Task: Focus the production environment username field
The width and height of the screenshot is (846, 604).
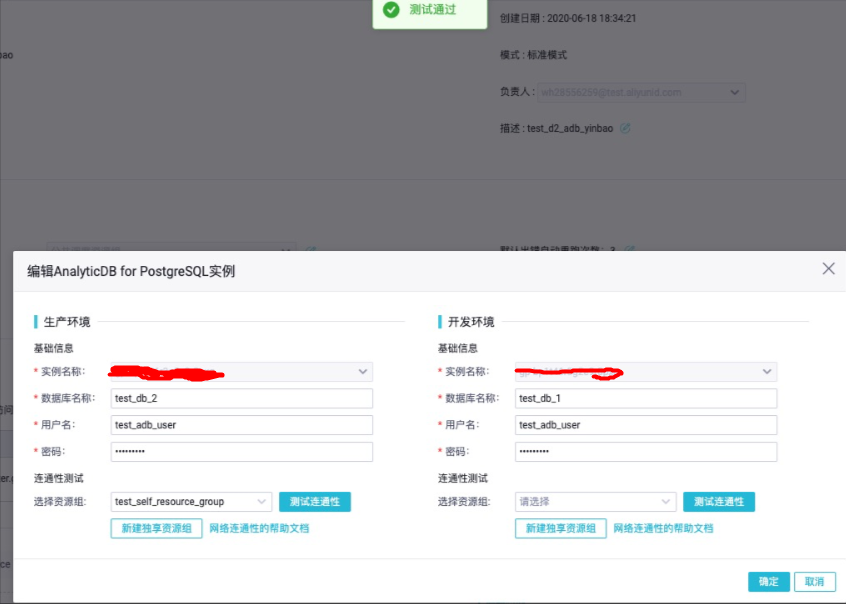Action: (242, 425)
